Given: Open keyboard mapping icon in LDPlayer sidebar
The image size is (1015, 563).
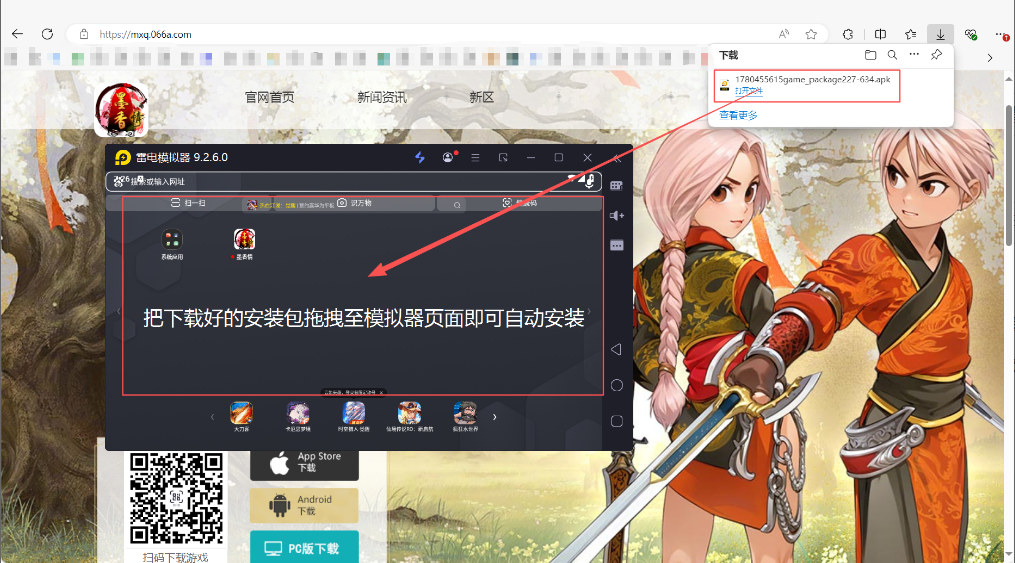Looking at the screenshot, I should pos(617,186).
